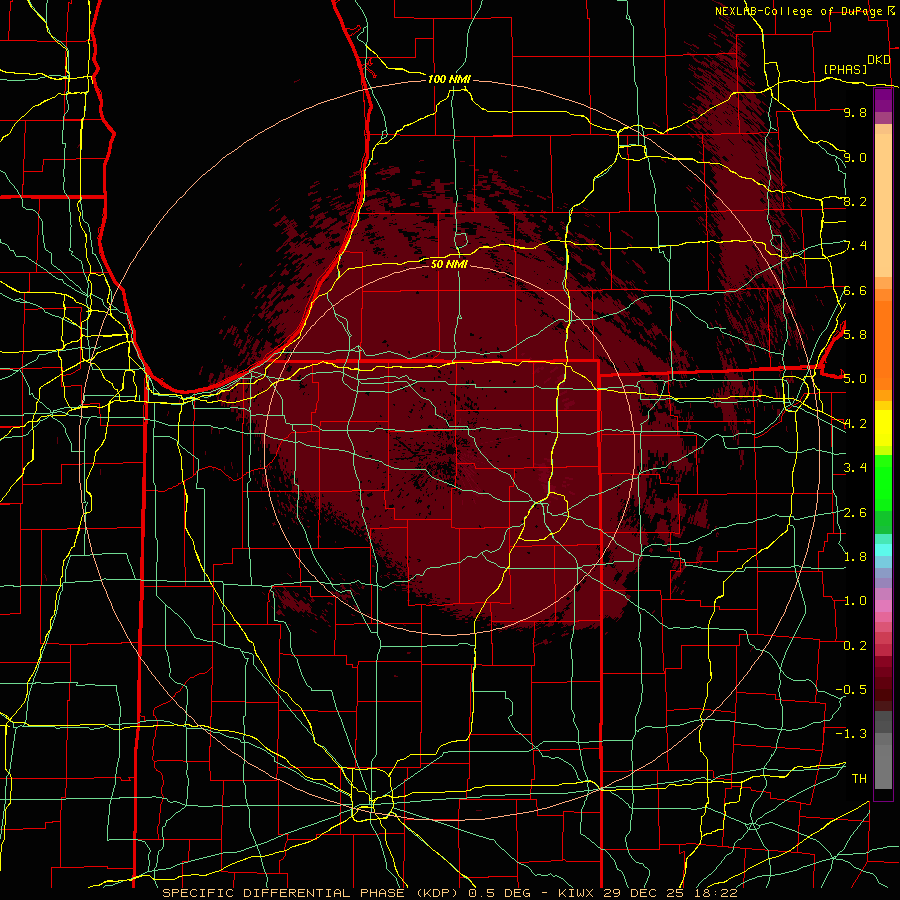This screenshot has height=900, width=900.
Task: Pick the yellow segment of the color bar
Action: click(x=883, y=428)
